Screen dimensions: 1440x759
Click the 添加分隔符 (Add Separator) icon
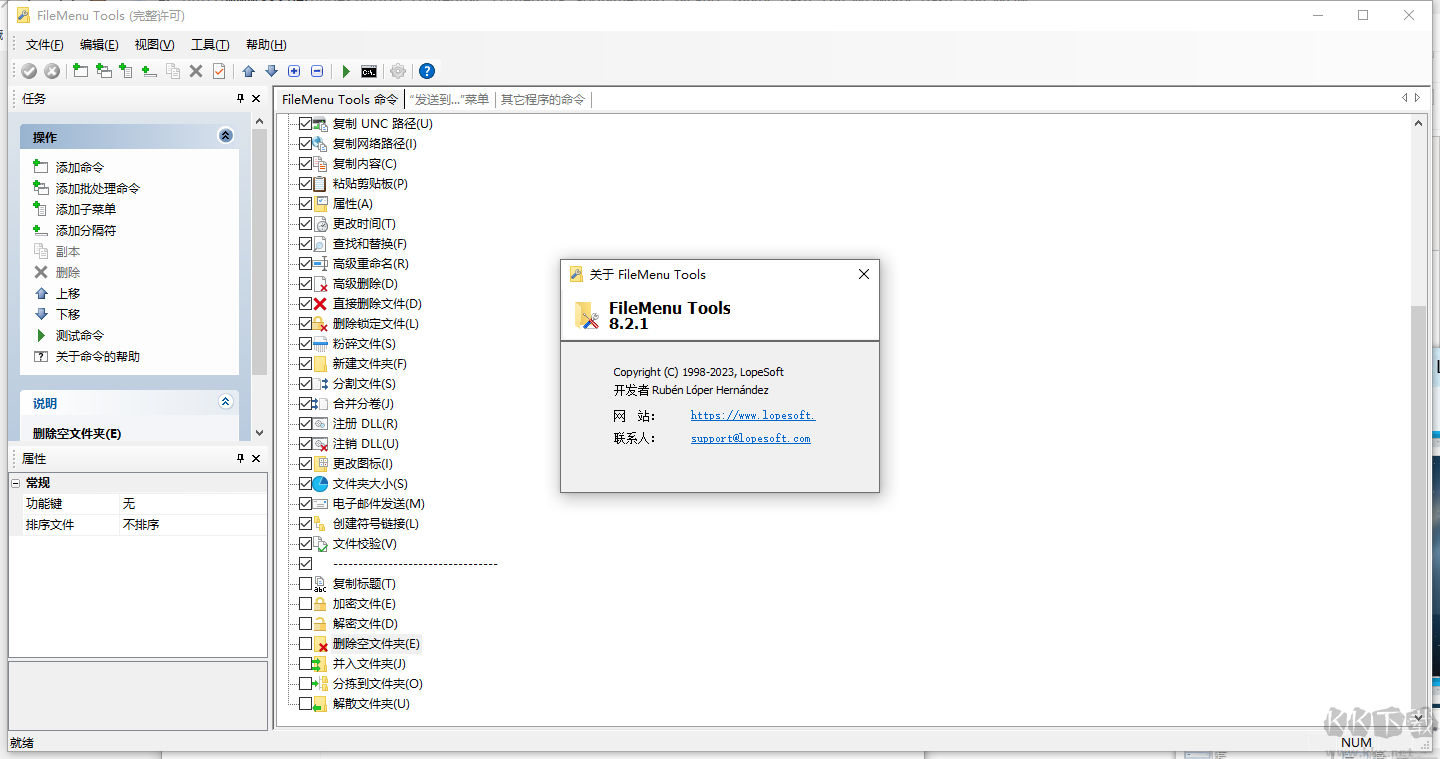coord(148,71)
